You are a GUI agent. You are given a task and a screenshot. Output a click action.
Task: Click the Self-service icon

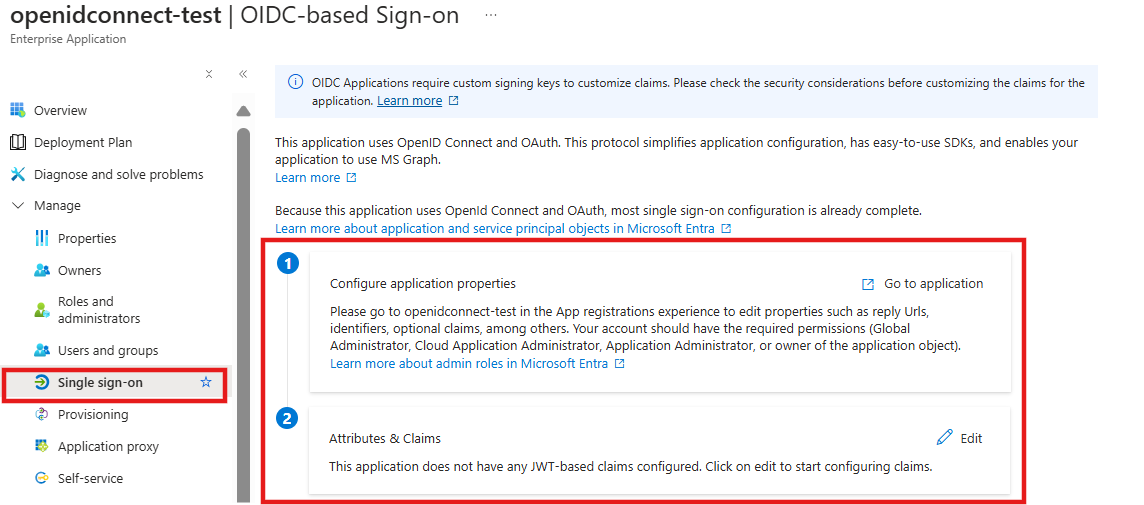coord(42,479)
